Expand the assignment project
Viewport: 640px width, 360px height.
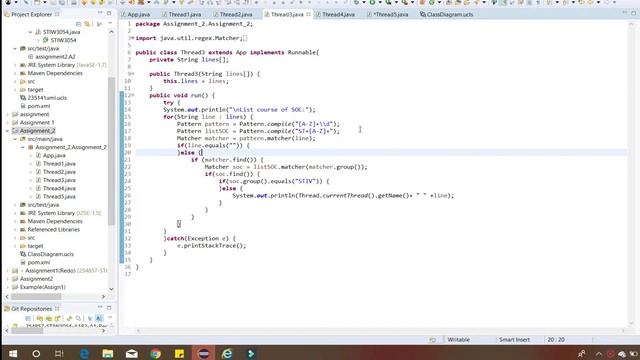[7, 114]
